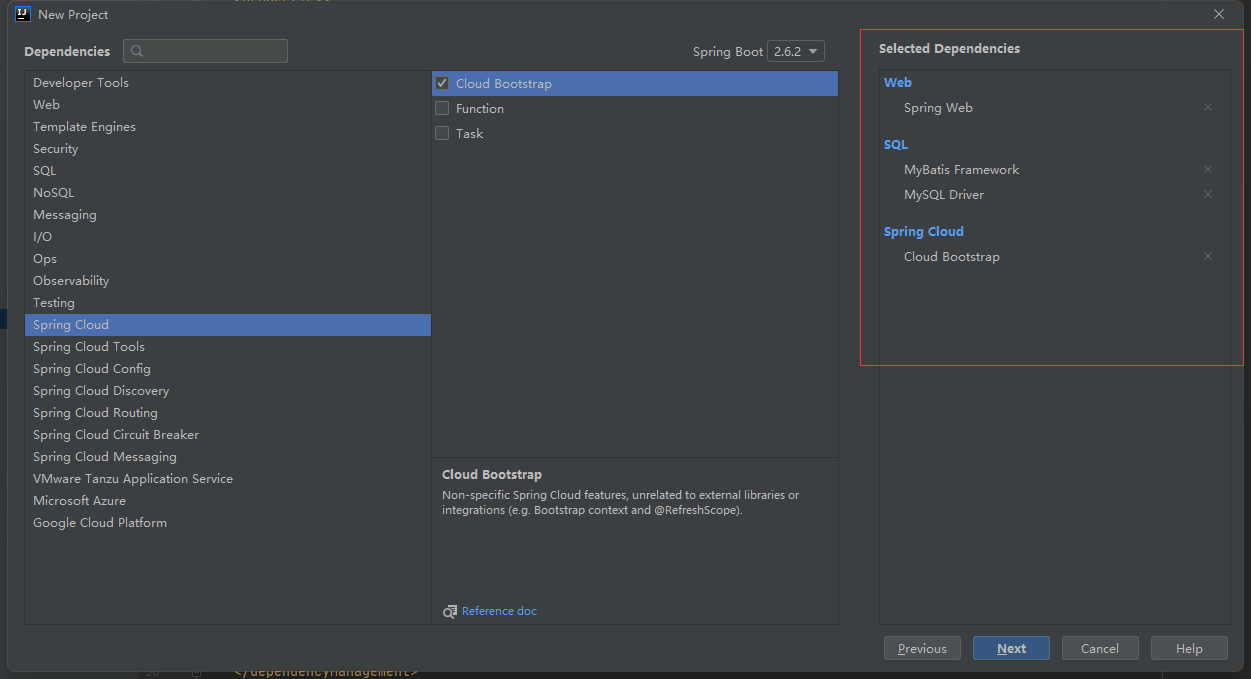Click the search magnifier icon

tap(137, 51)
